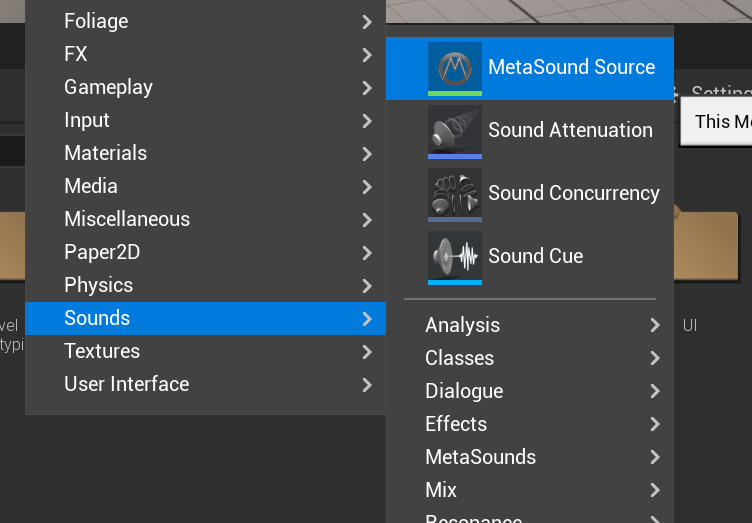Expand the Analysis submenu chevron
The height and width of the screenshot is (523, 752).
coord(655,325)
